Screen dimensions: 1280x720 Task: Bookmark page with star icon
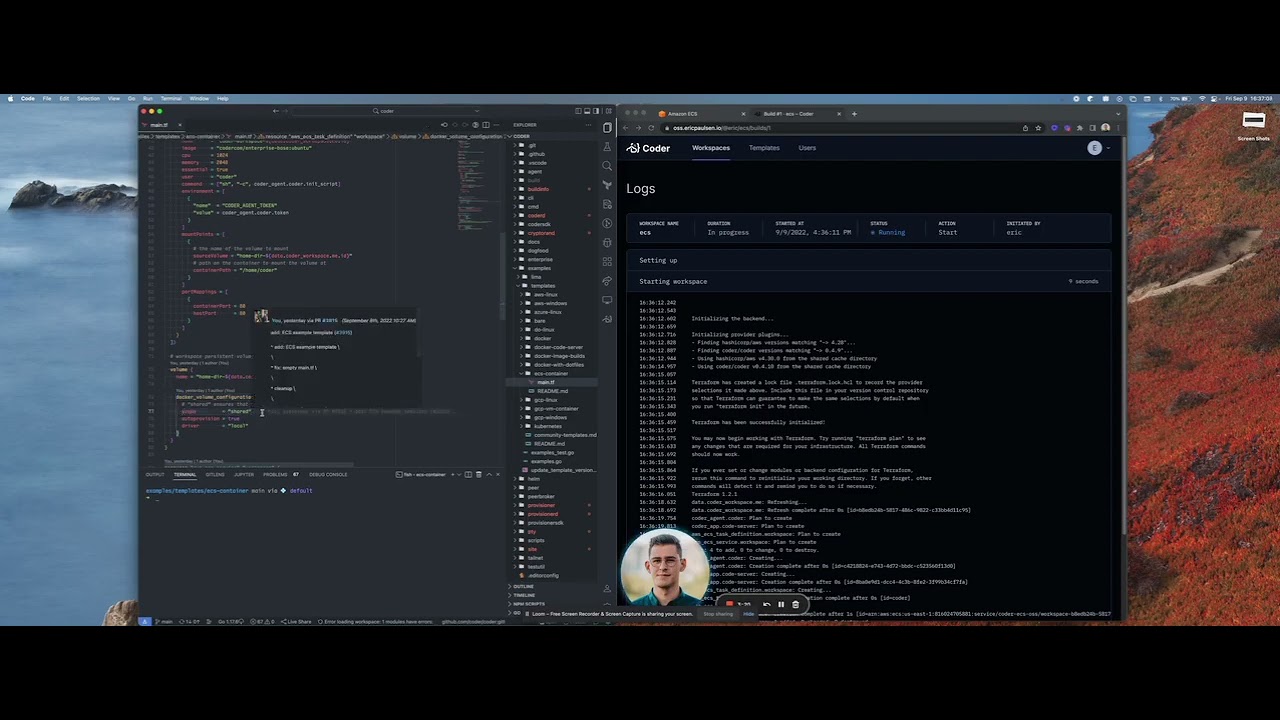point(1038,128)
